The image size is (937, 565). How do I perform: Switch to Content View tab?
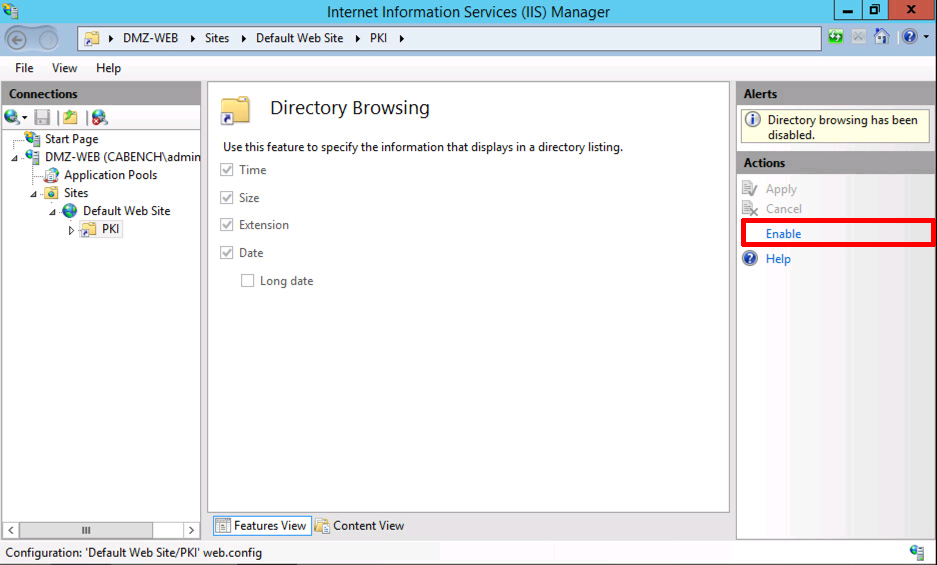coord(360,526)
